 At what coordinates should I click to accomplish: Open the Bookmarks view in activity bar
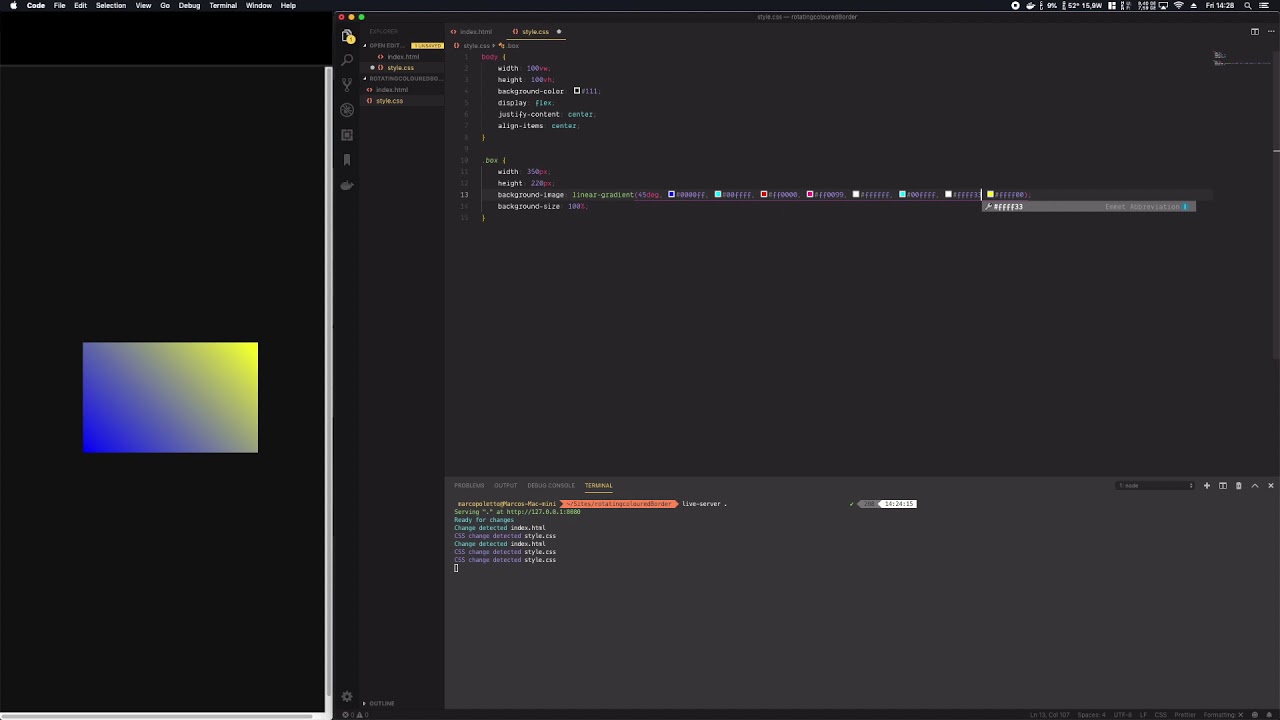347,160
